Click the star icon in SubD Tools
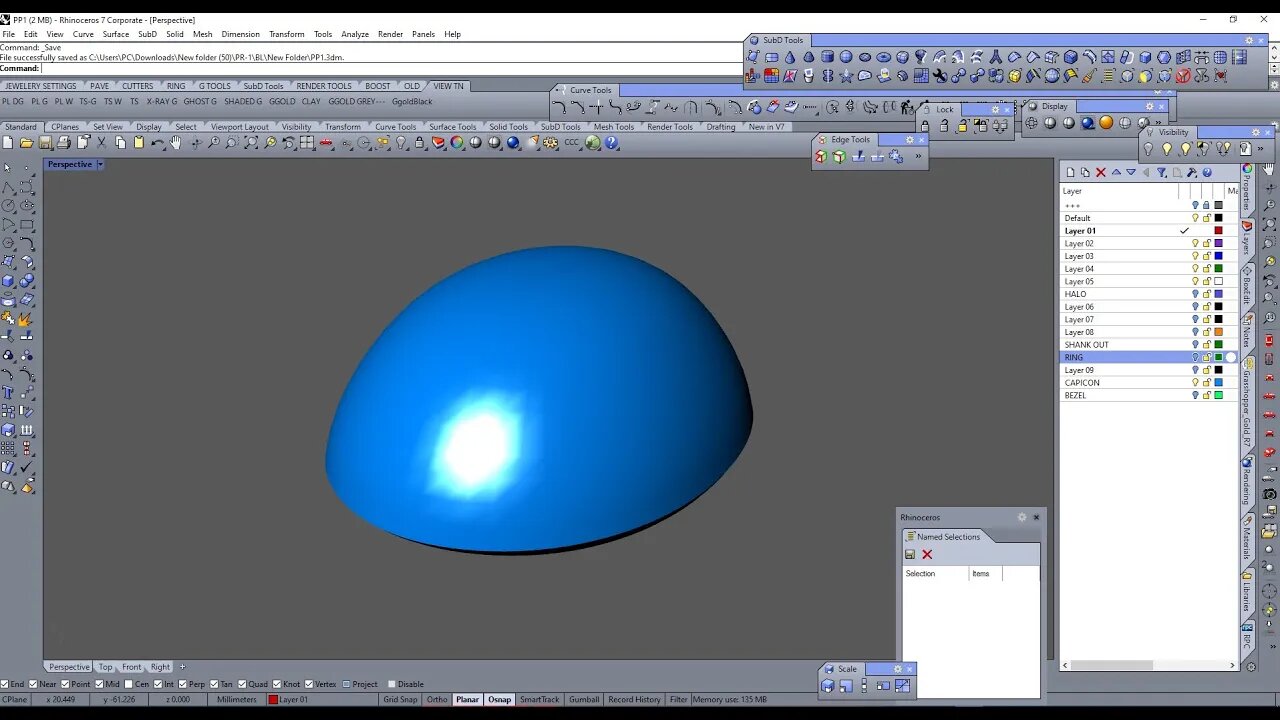Viewport: 1280px width, 720px height. click(x=845, y=75)
